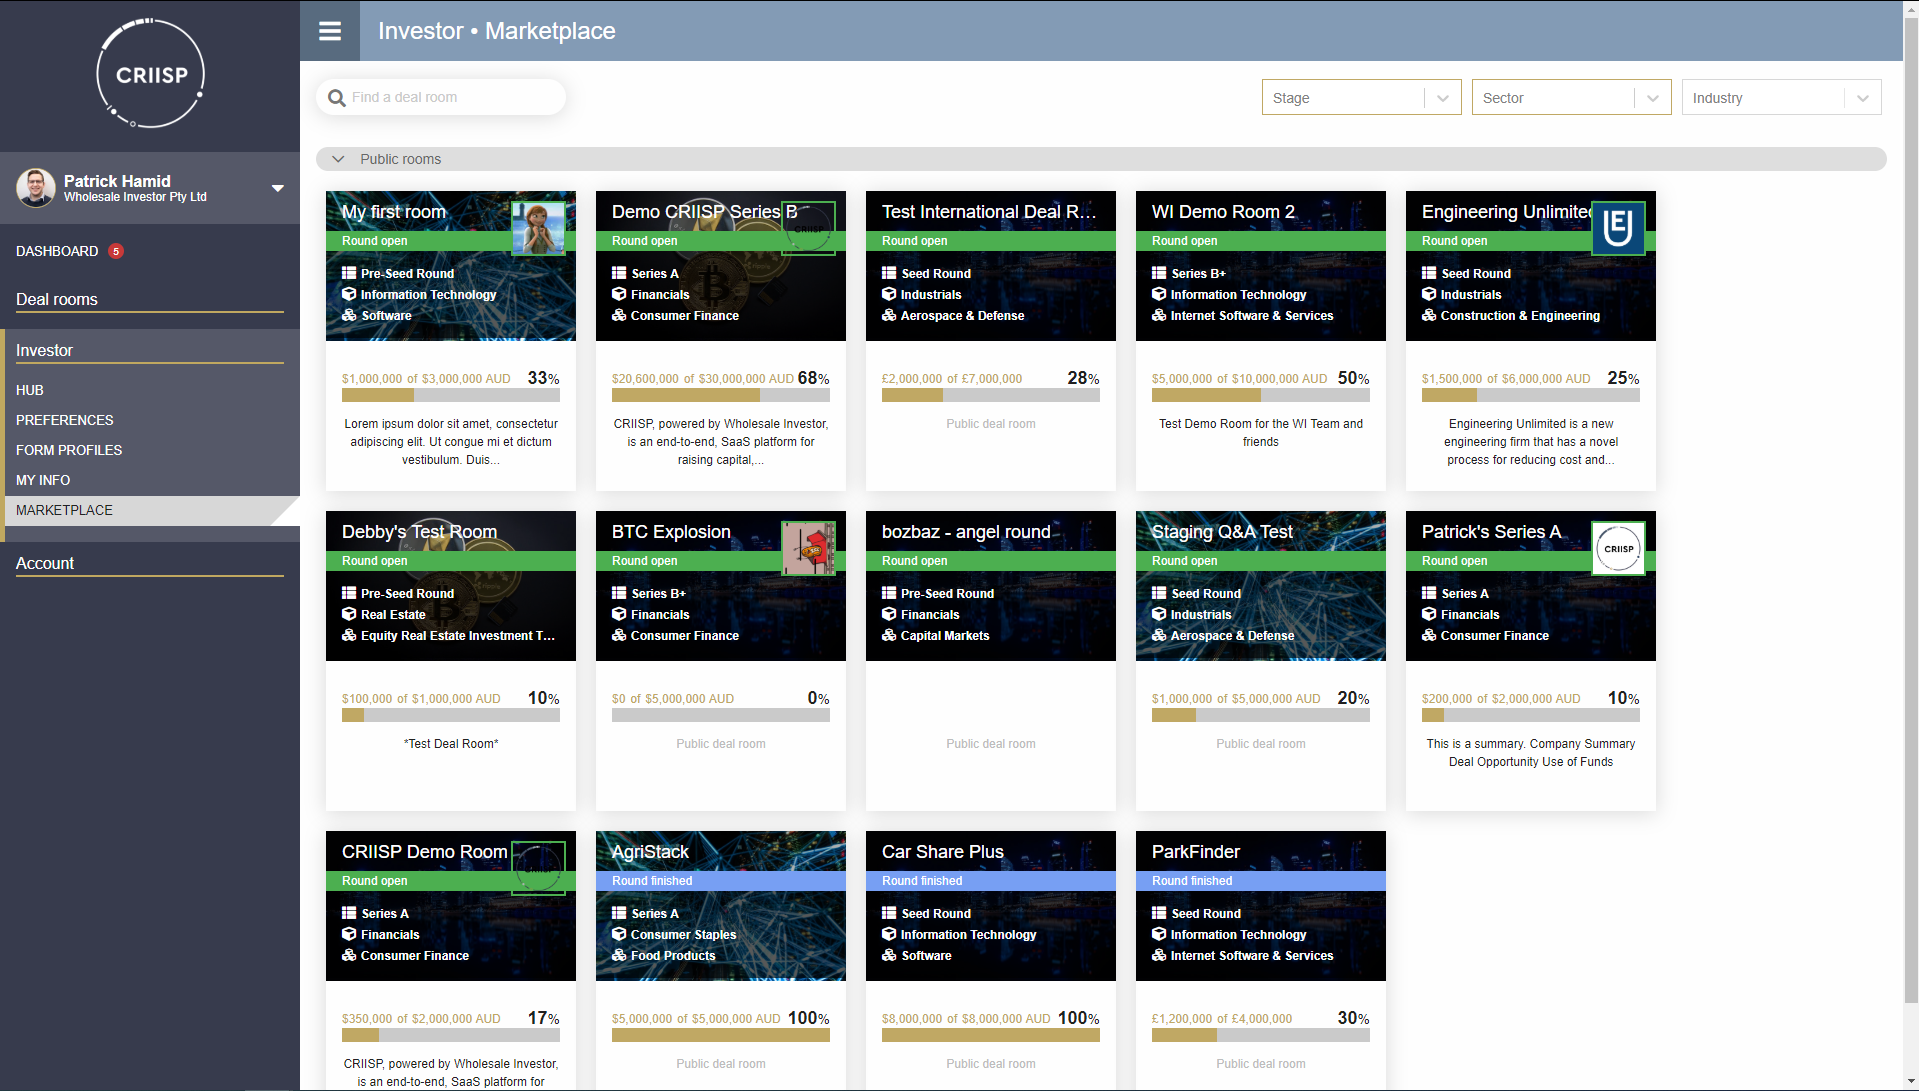
Task: Click Industrials sector icon in Staging Q&A Test
Action: point(1159,614)
